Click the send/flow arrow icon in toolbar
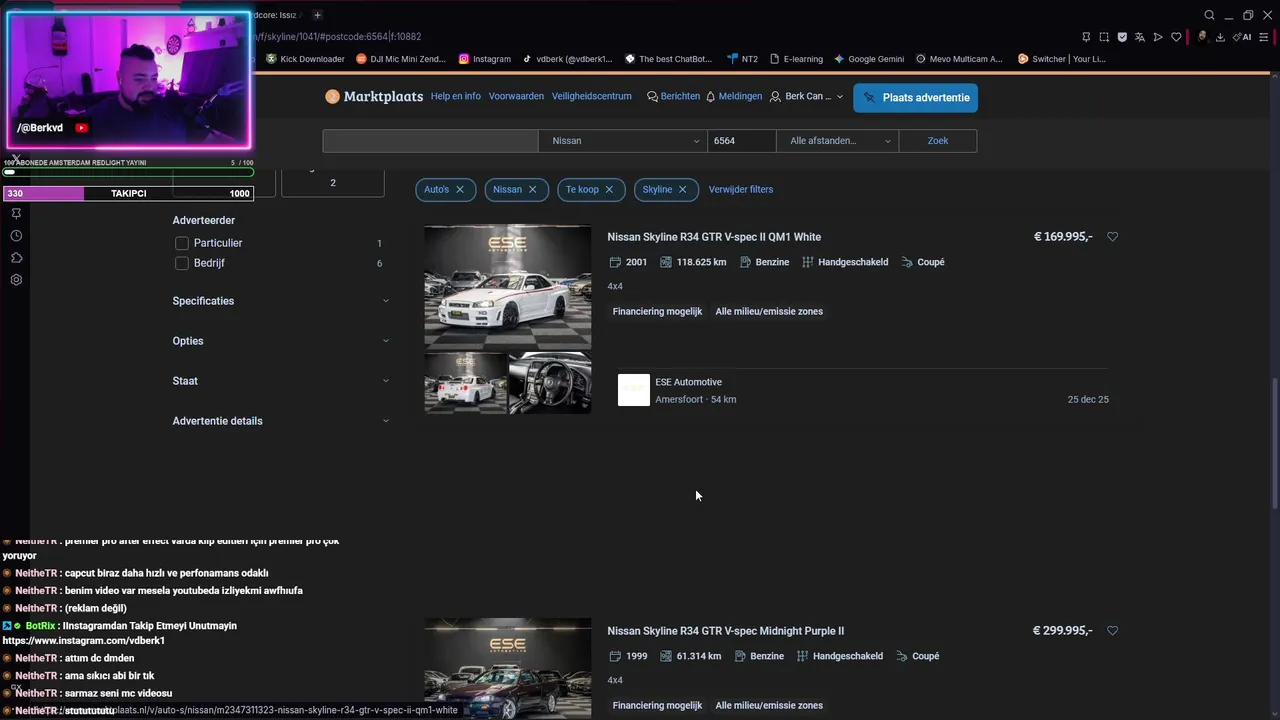Screen dimensions: 1280x720 tap(1158, 37)
